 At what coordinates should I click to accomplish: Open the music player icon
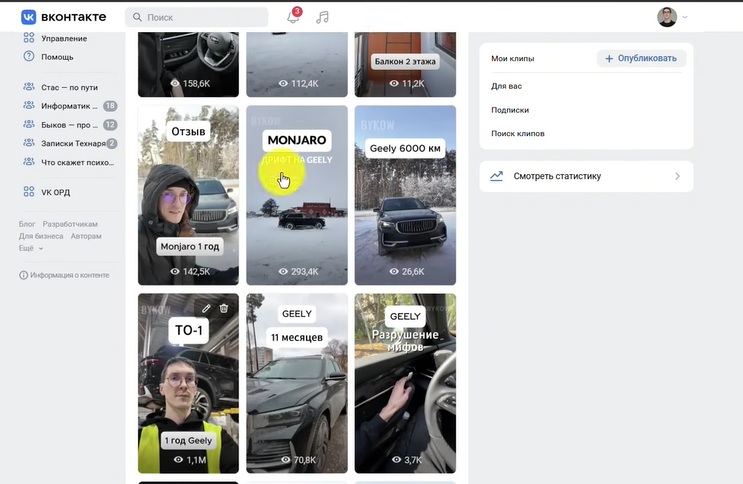[322, 17]
